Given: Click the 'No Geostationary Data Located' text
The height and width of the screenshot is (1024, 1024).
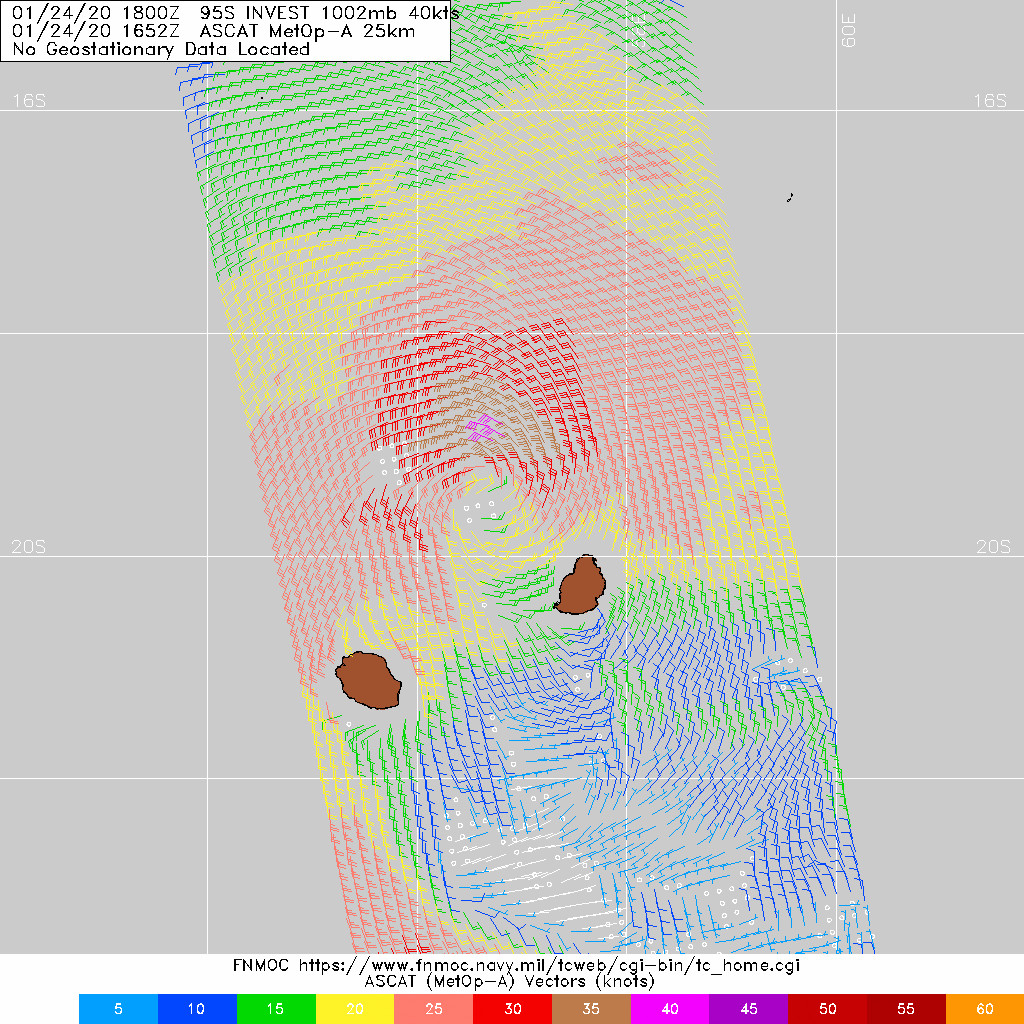Looking at the screenshot, I should (x=161, y=48).
